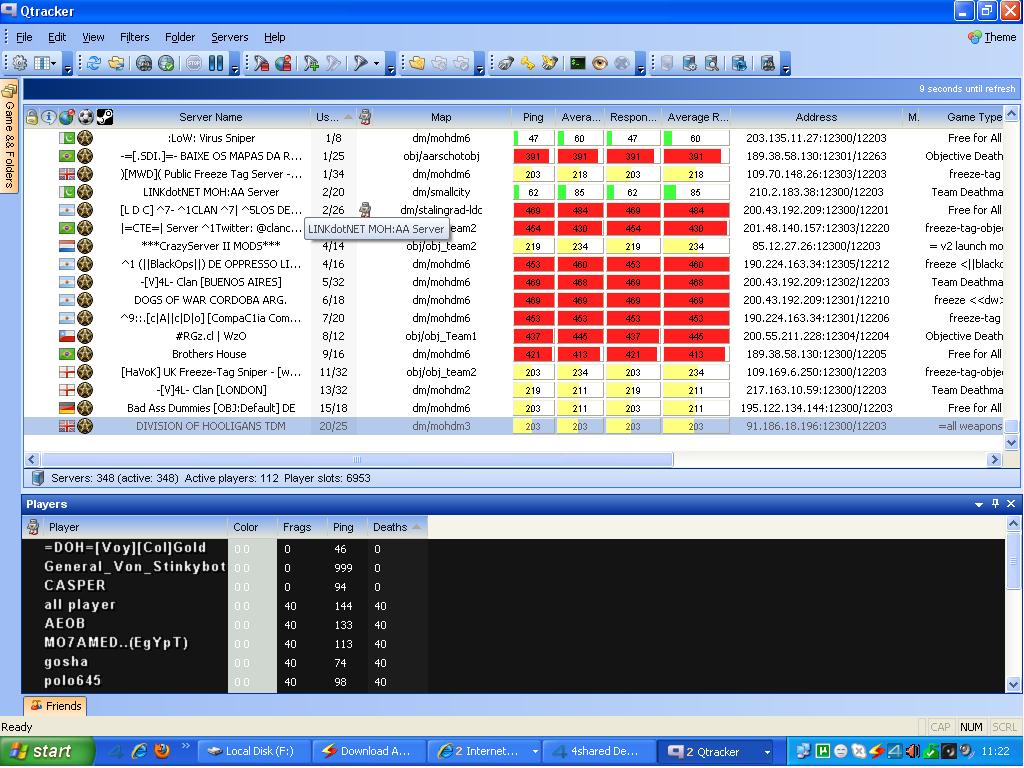Collapse the Players panel with its chevron
Image resolution: width=1024 pixels, height=768 pixels.
[979, 504]
